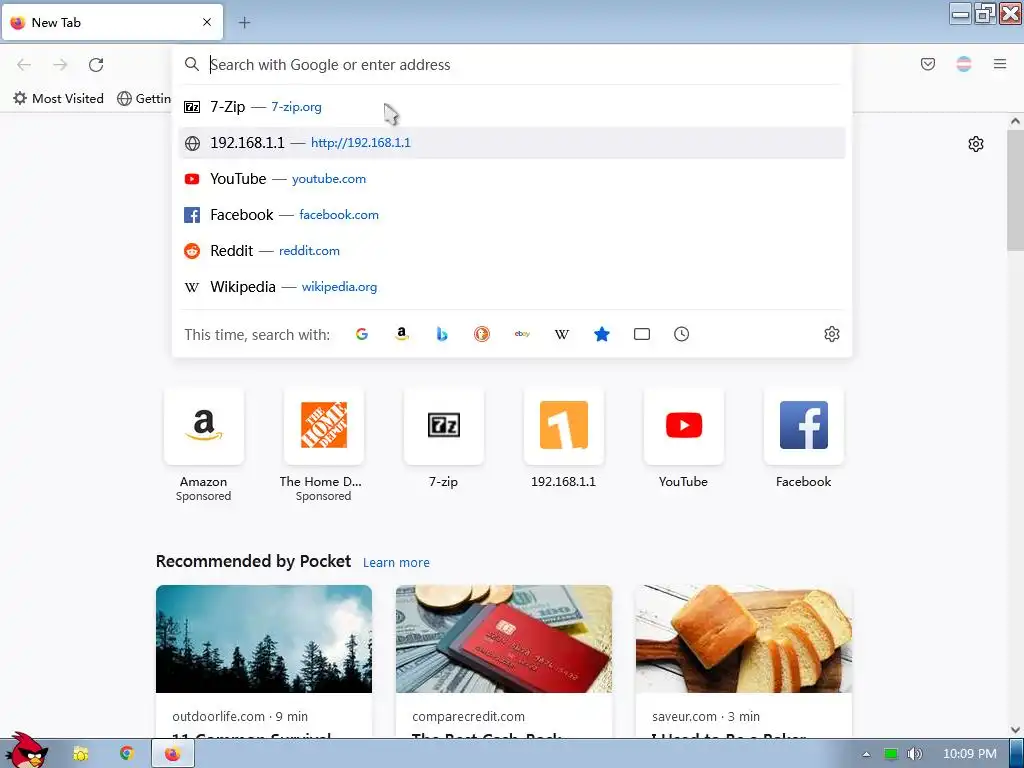Choose the YouTube suggestion row
Viewport: 1024px width, 768px height.
(x=512, y=179)
